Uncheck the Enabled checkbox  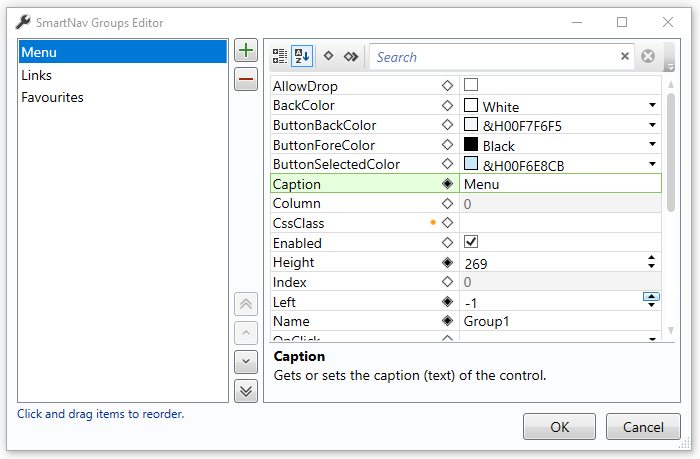pyautogui.click(x=471, y=242)
